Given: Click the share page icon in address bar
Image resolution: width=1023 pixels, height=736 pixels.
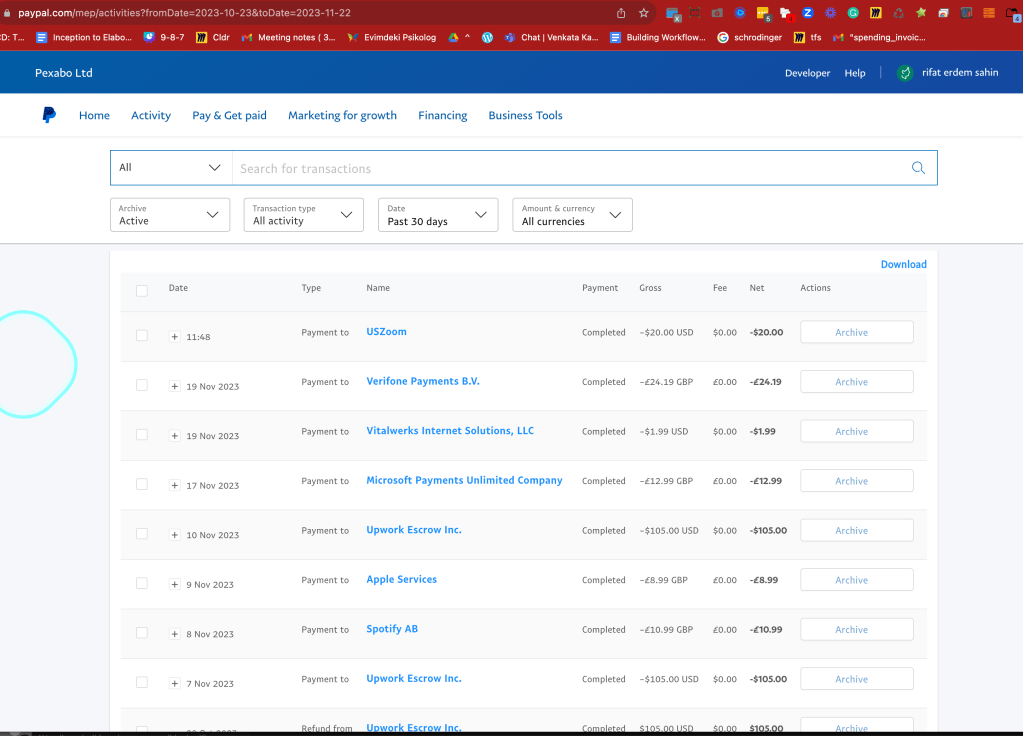Looking at the screenshot, I should [620, 13].
